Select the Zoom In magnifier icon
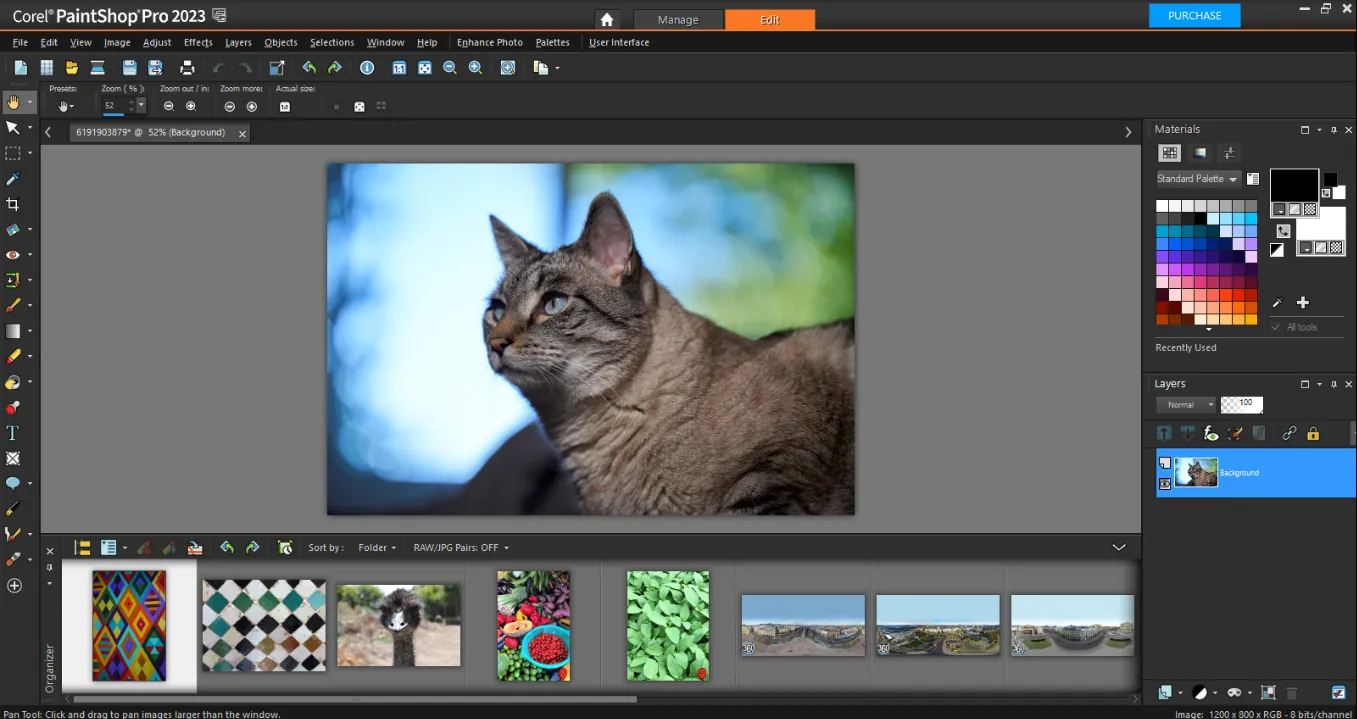The width and height of the screenshot is (1357, 719). tap(475, 67)
